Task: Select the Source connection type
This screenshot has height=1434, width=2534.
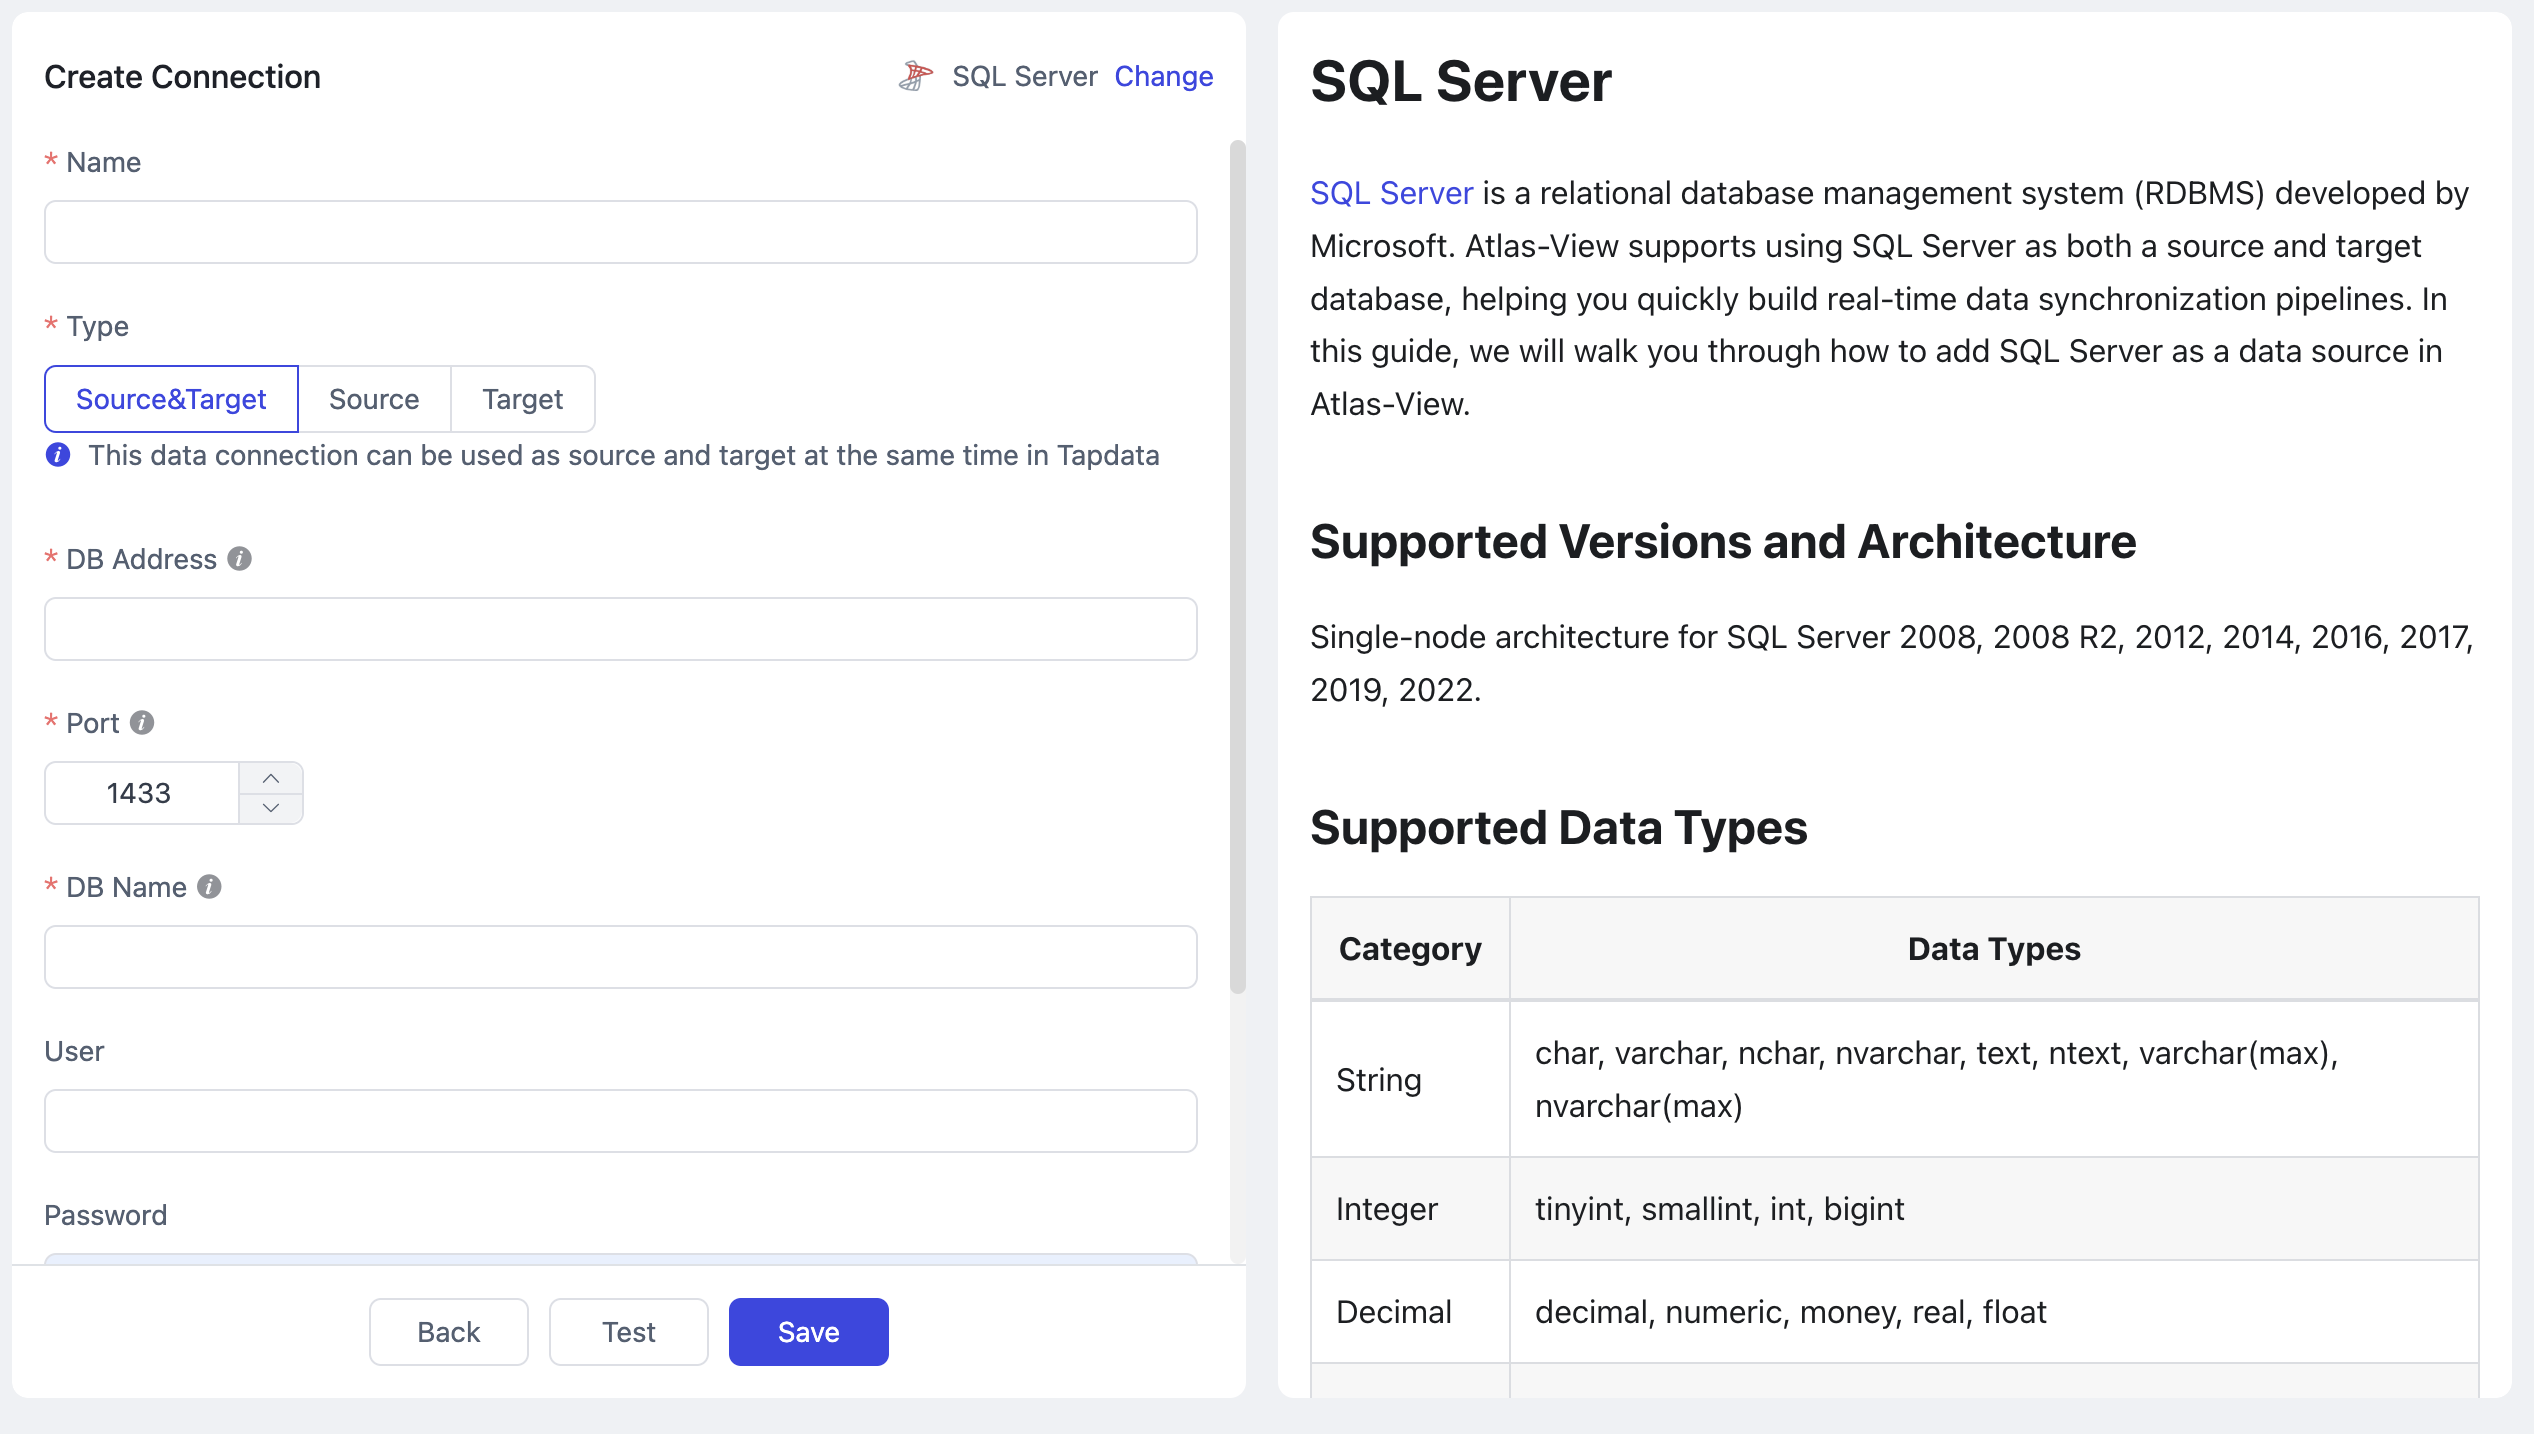Action: tap(374, 399)
